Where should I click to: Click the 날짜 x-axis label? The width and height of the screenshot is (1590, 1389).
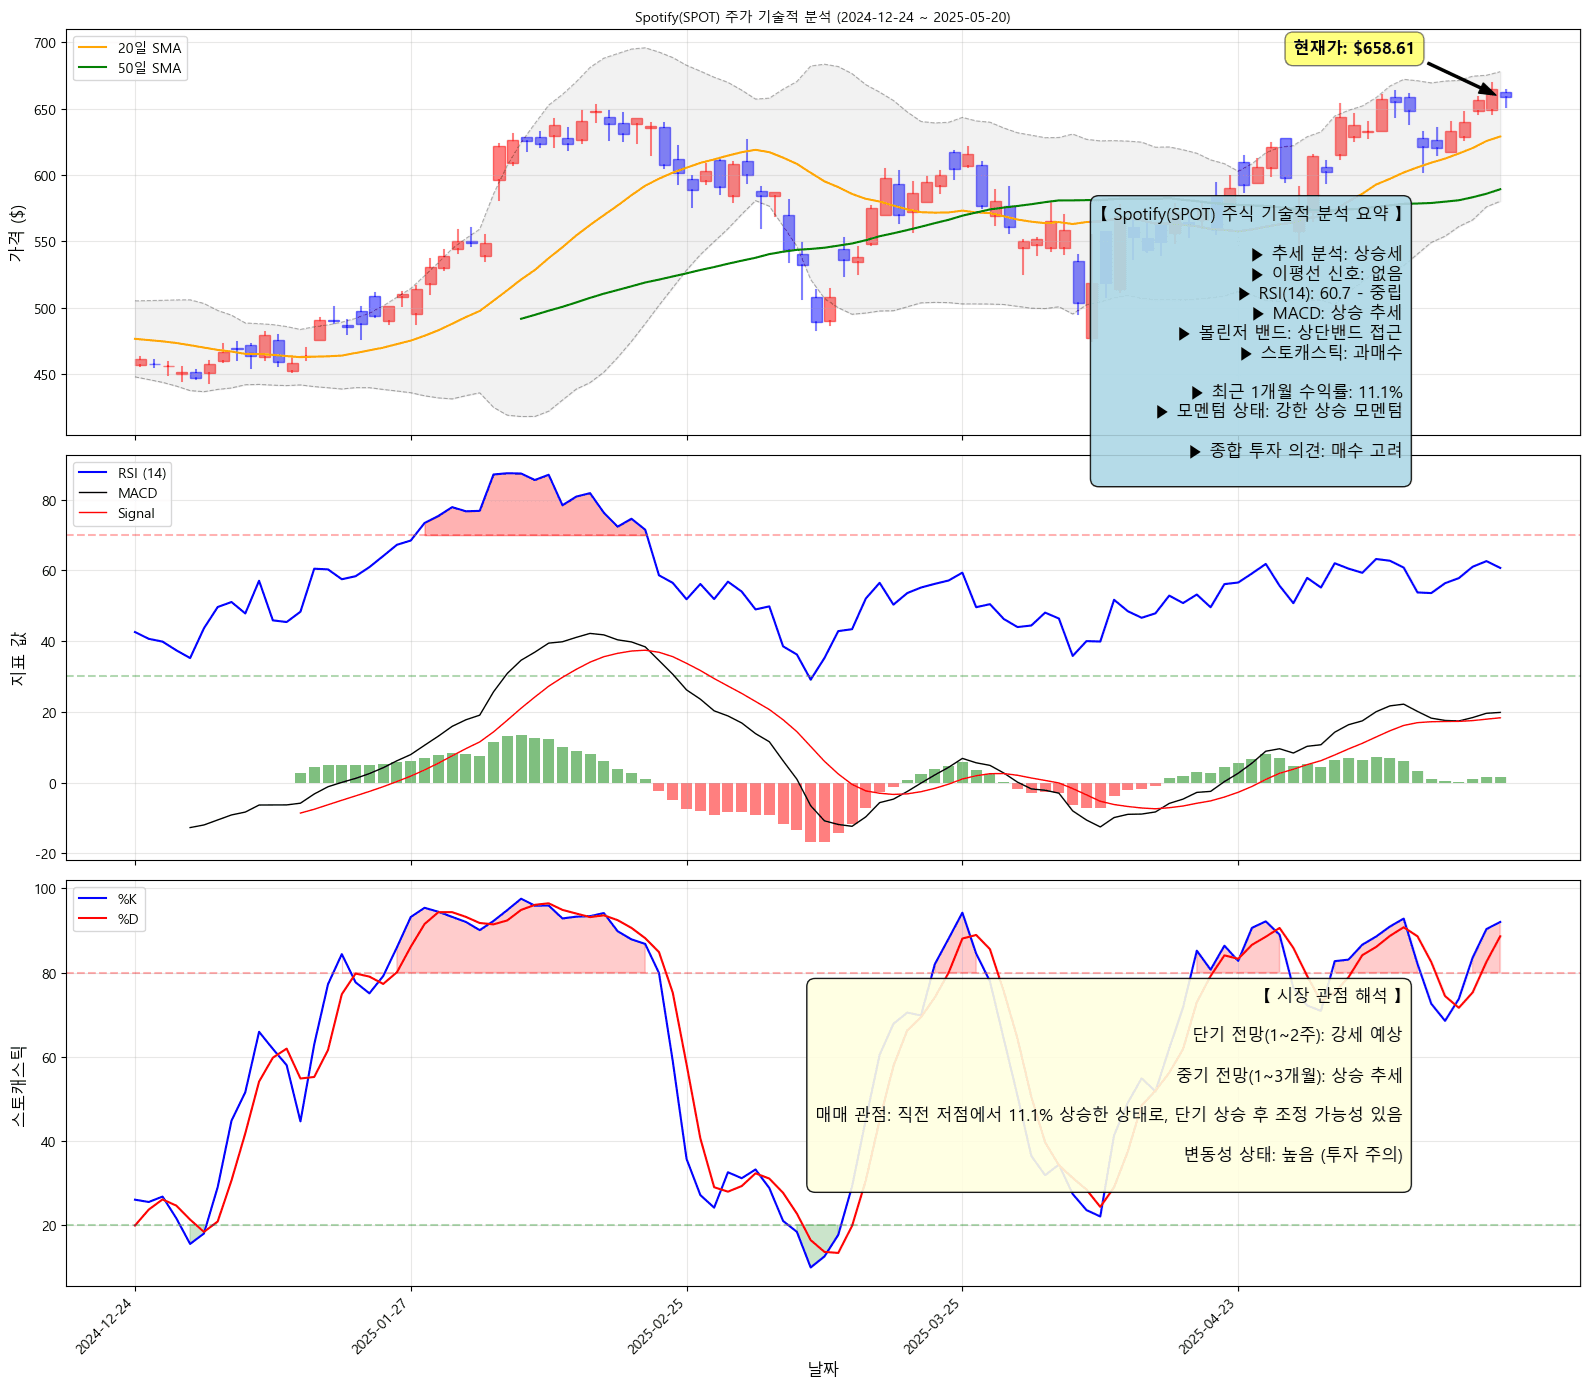[823, 1369]
